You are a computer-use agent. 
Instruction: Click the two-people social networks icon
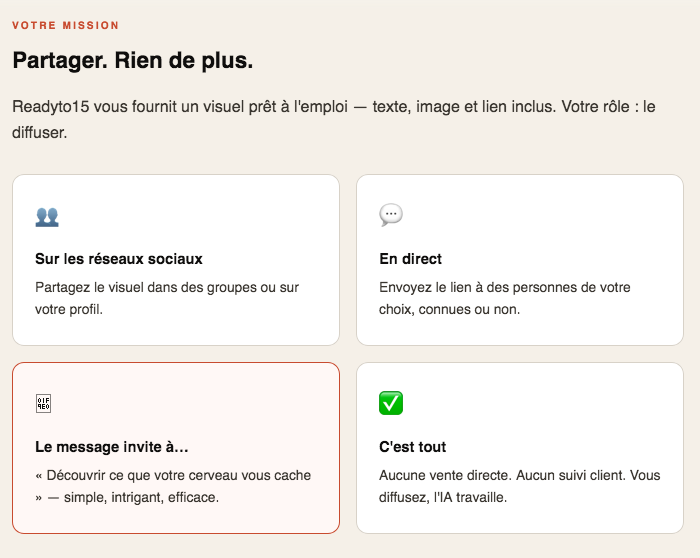[x=47, y=215]
